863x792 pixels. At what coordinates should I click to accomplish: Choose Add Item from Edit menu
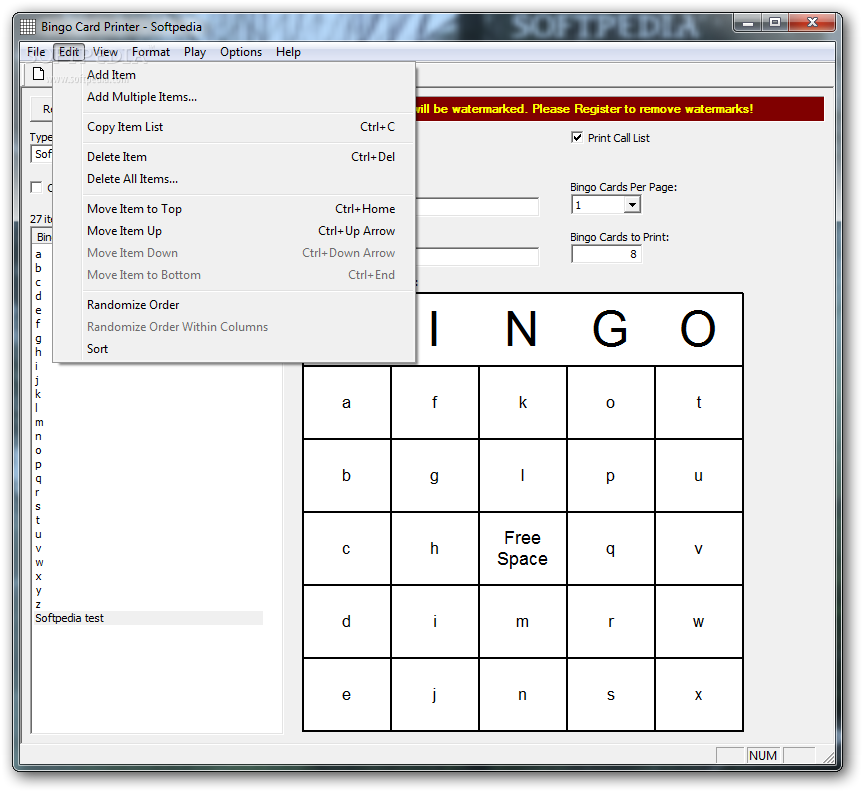pyautogui.click(x=234, y=75)
